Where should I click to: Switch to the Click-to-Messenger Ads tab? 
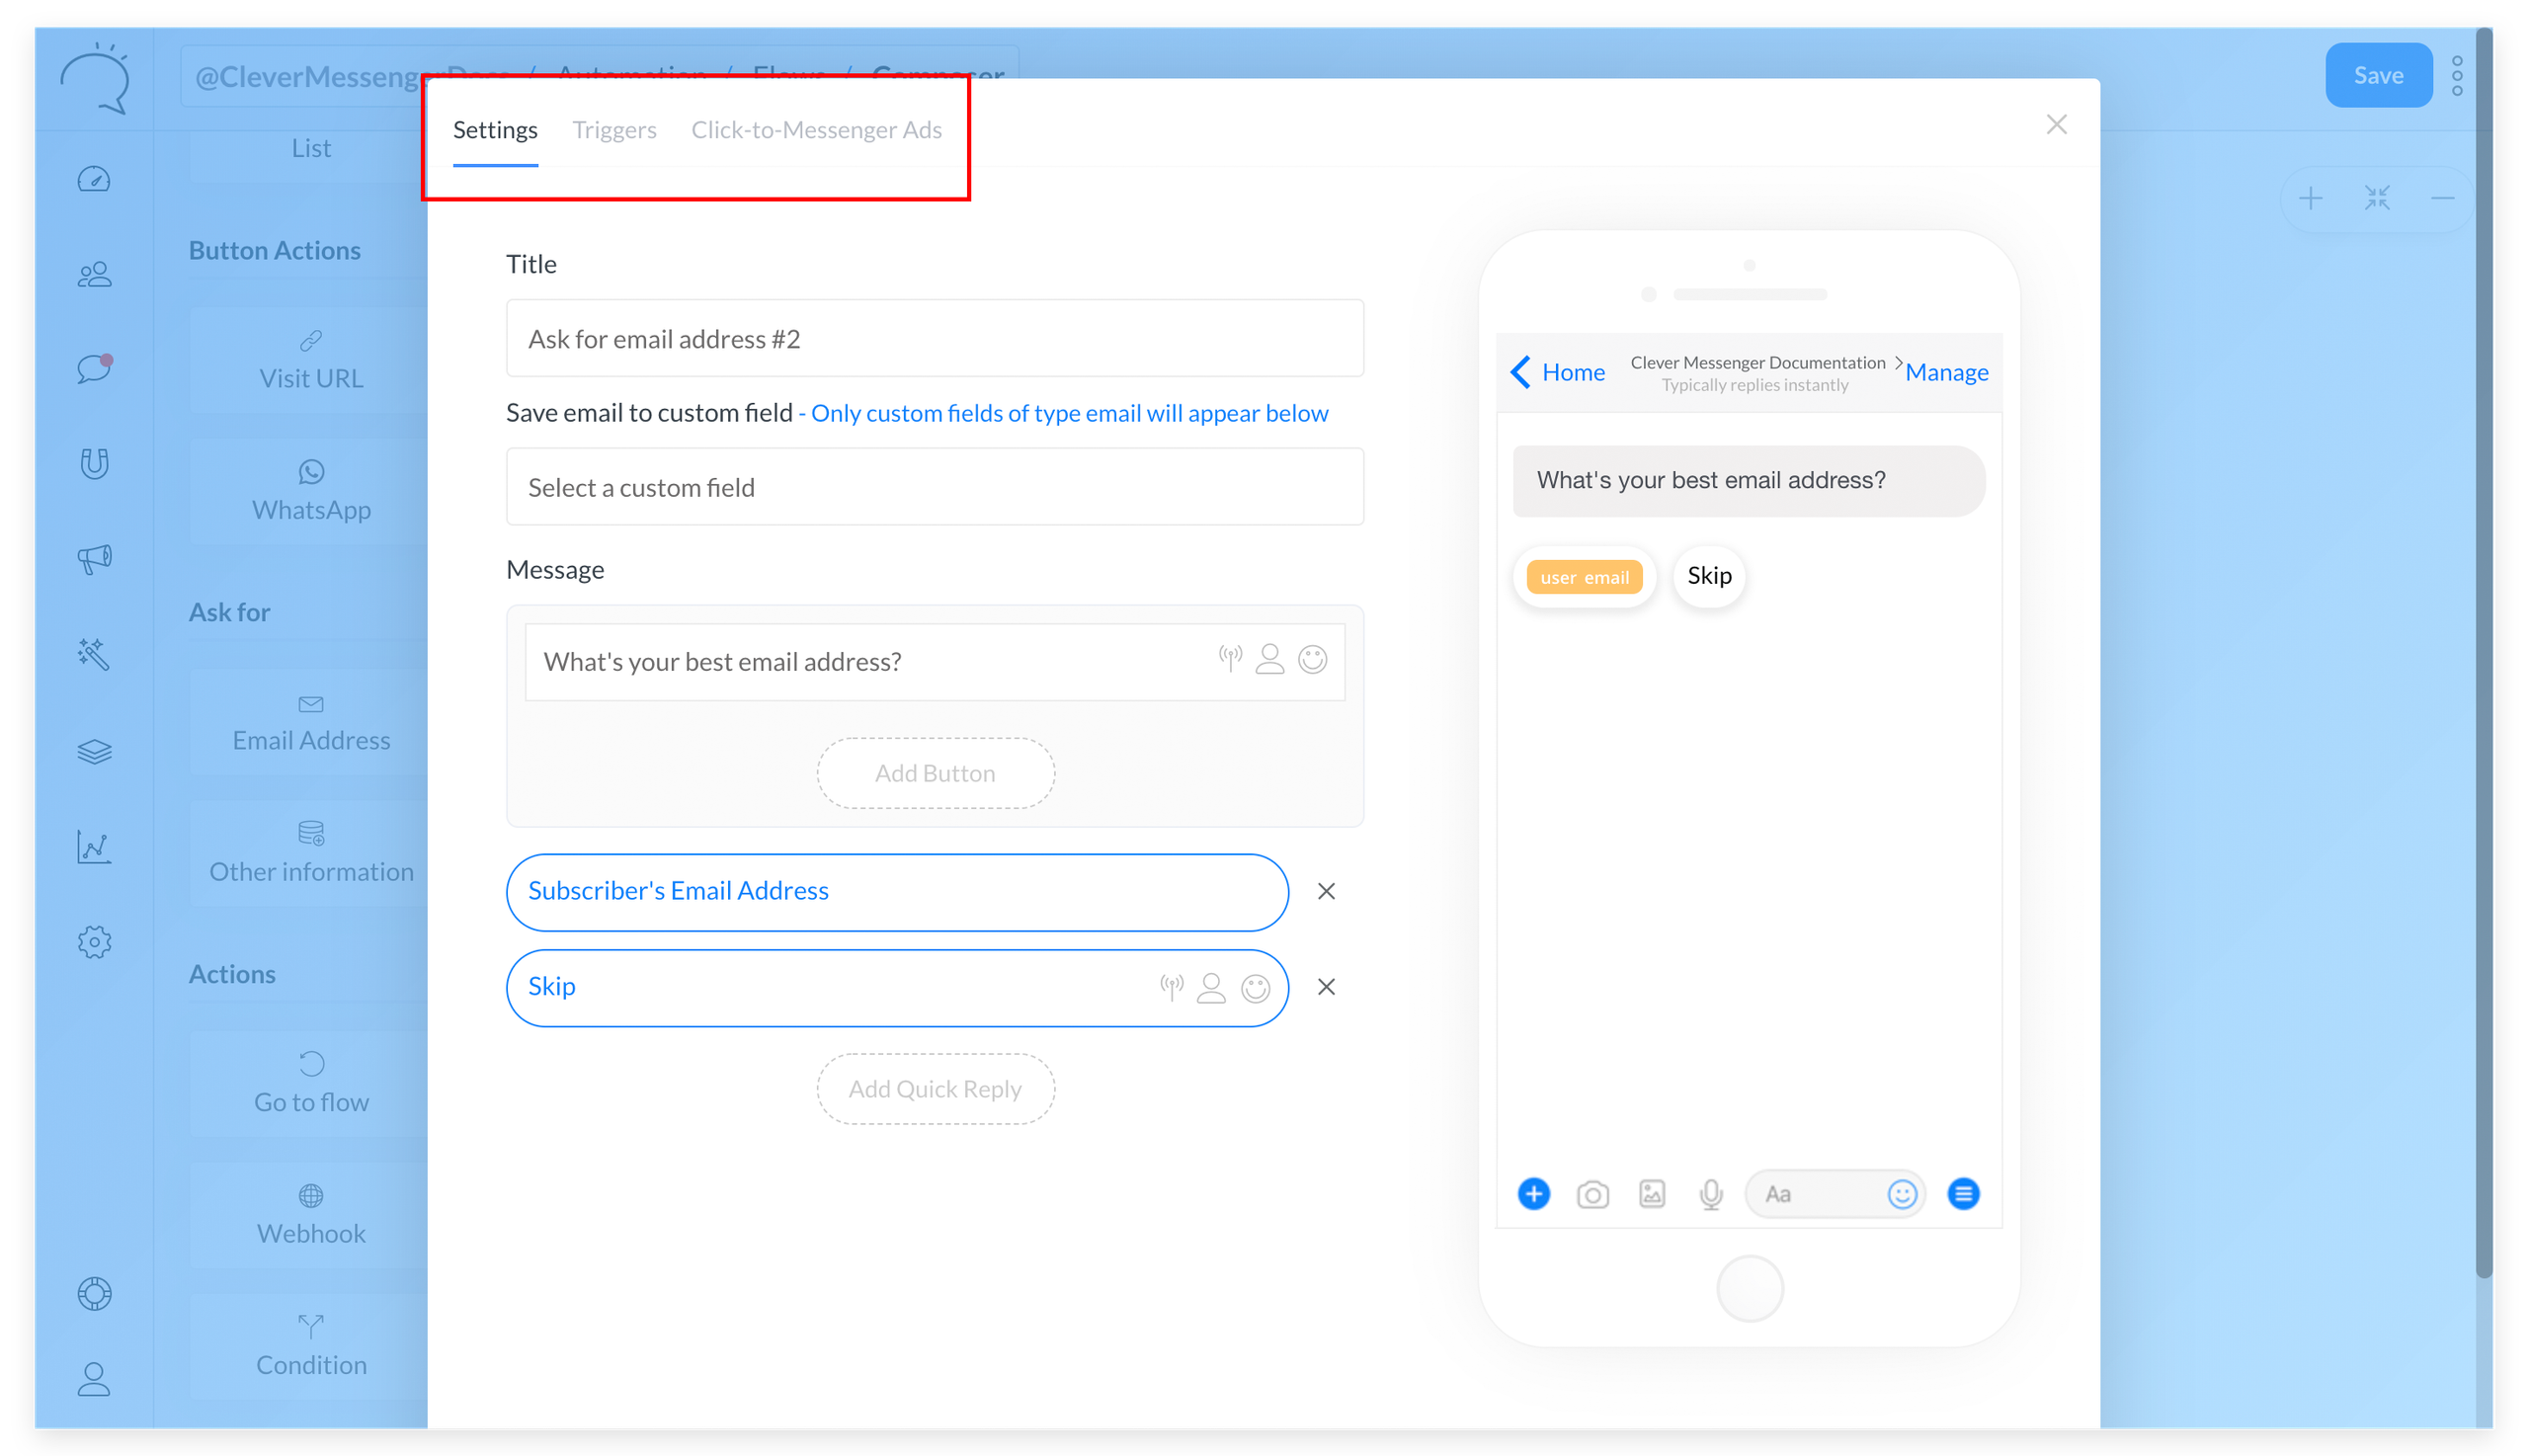[816, 130]
